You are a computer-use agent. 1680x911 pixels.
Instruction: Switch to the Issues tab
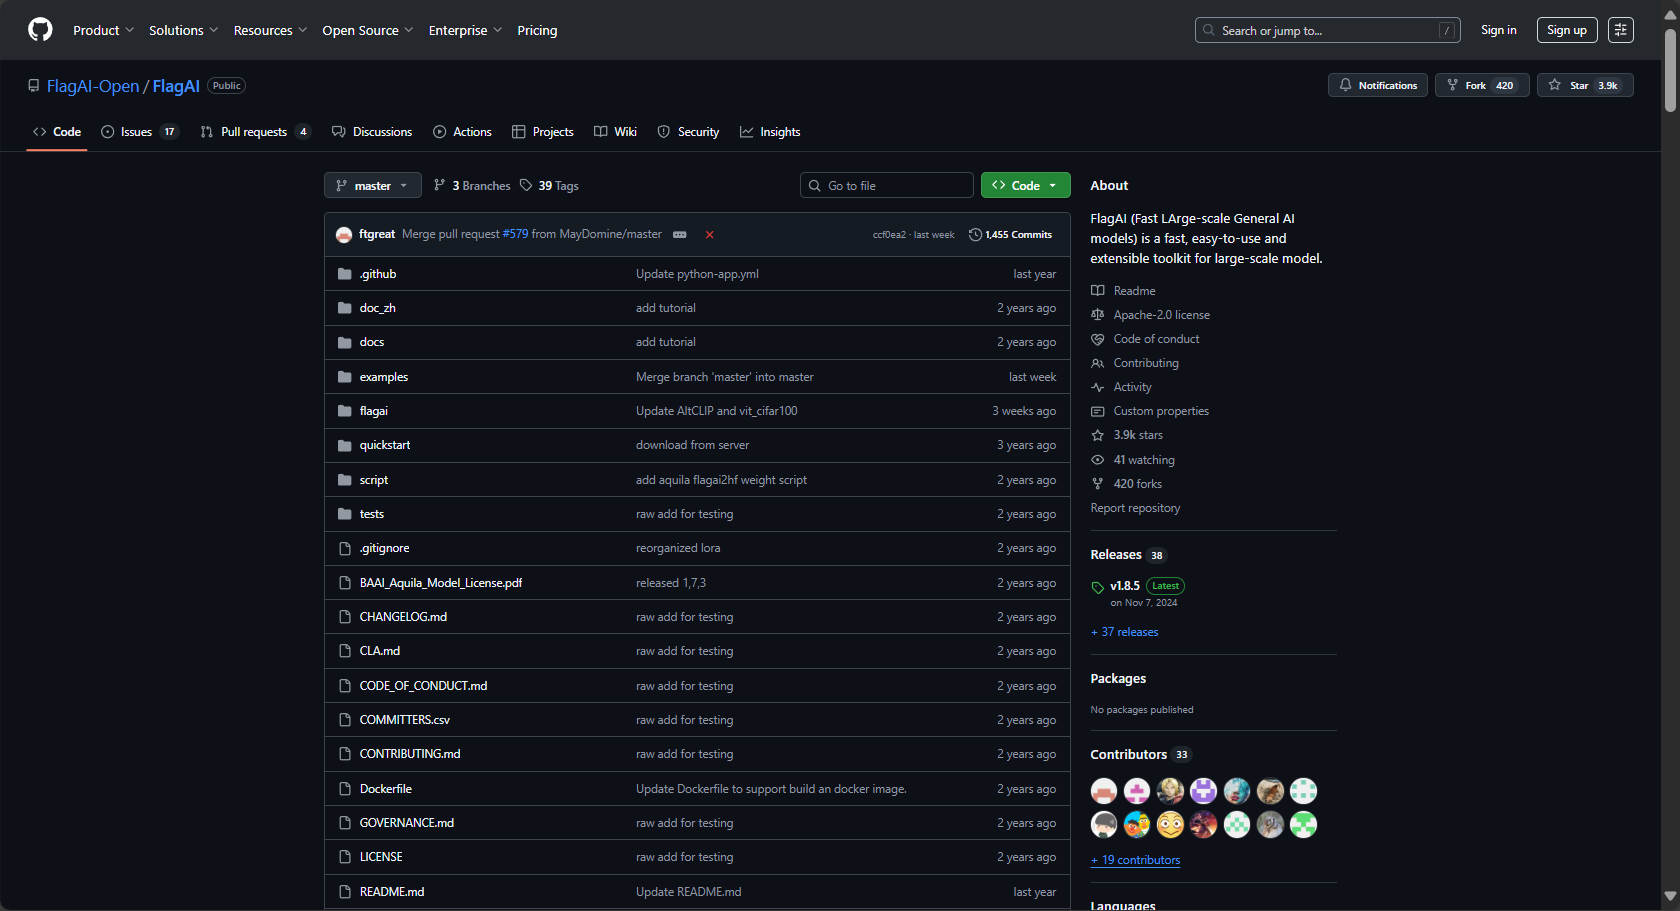[140, 132]
